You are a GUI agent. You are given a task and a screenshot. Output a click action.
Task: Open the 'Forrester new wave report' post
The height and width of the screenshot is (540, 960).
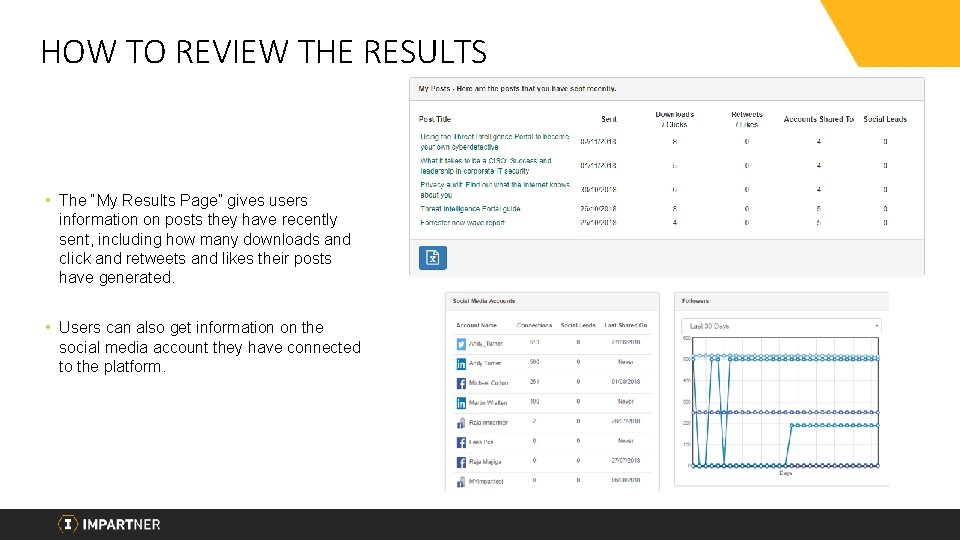tap(462, 223)
